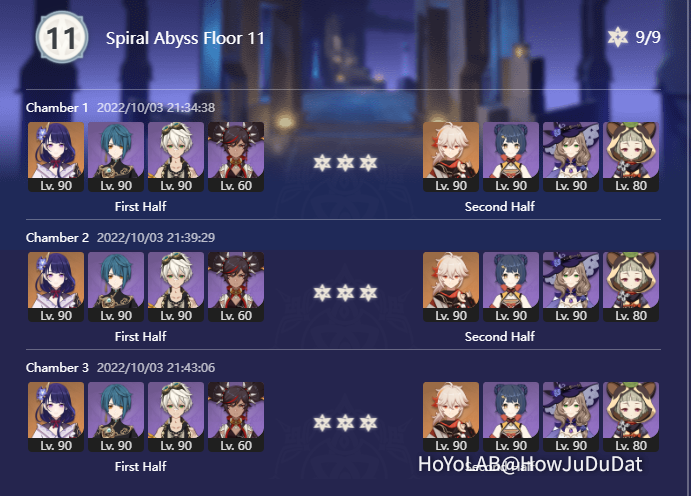Select Bennett portrait in Chamber 3 first half
Screen dimensions: 691x496
[176, 417]
